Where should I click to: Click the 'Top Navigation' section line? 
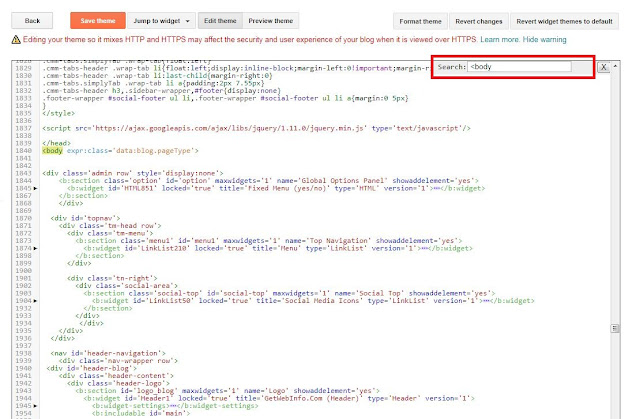click(269, 241)
